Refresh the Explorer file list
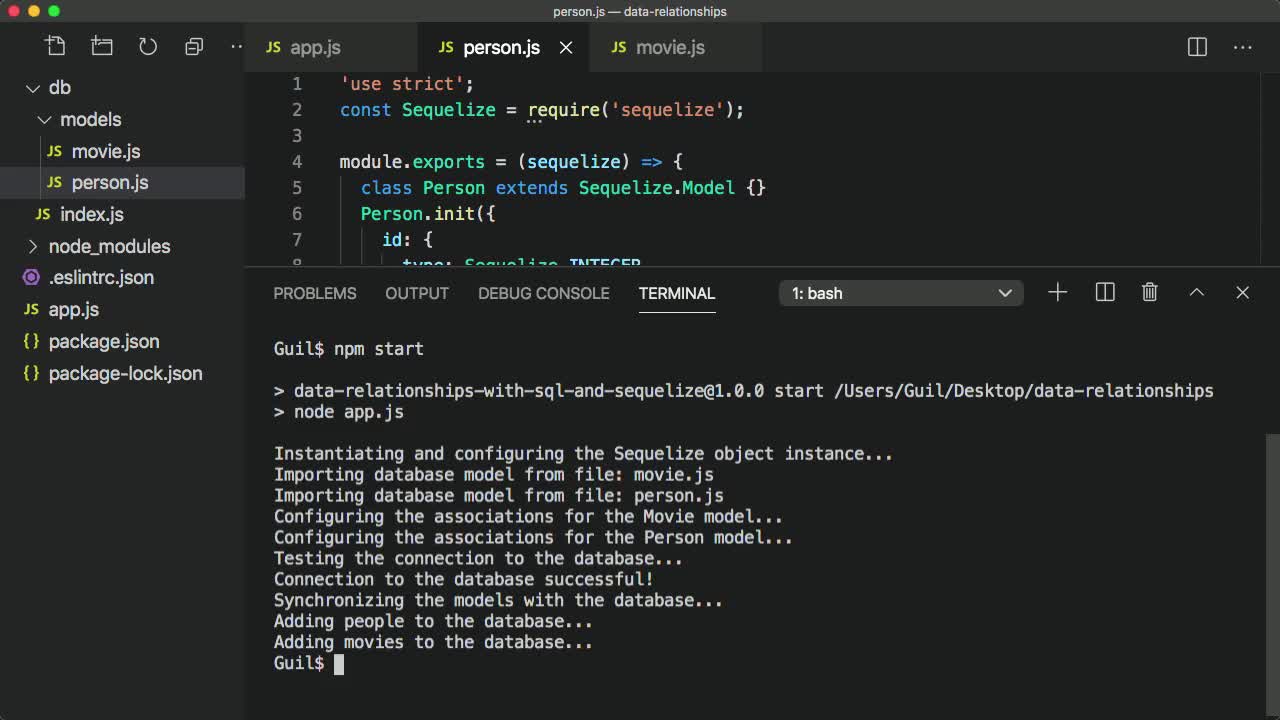Screen dimensions: 1280x720 148,45
